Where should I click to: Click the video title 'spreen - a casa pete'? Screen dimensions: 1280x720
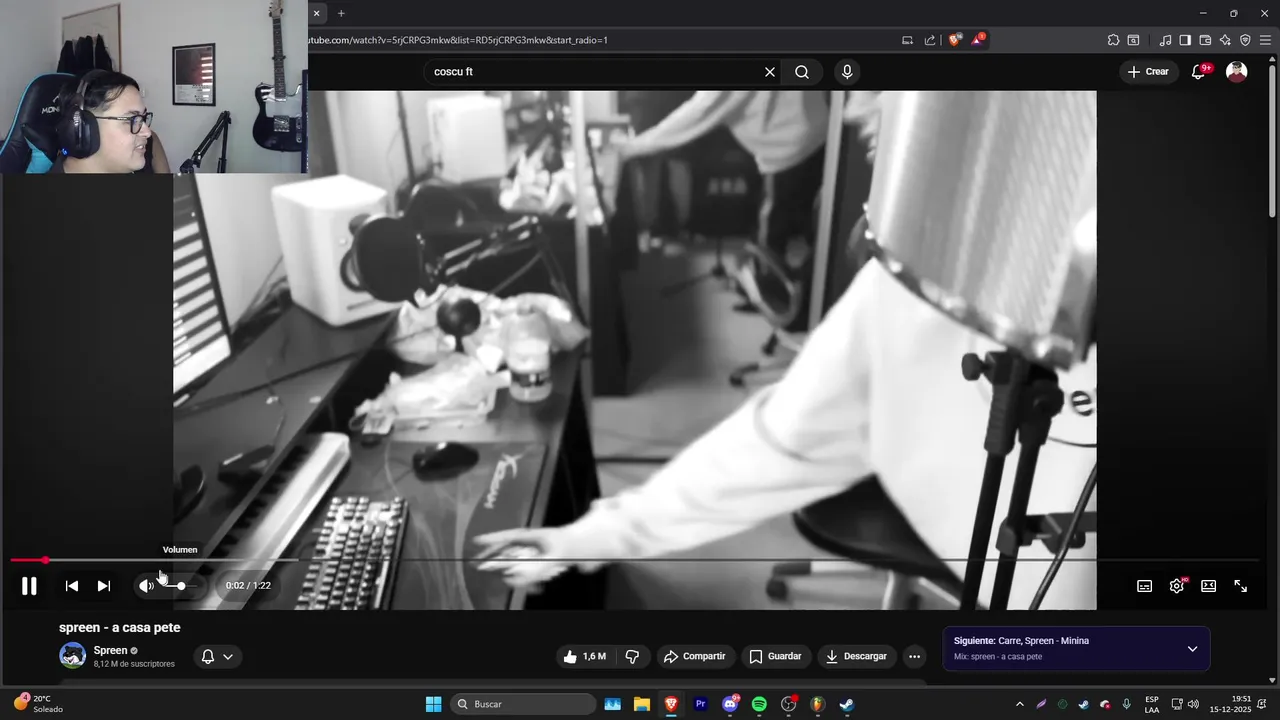point(120,627)
